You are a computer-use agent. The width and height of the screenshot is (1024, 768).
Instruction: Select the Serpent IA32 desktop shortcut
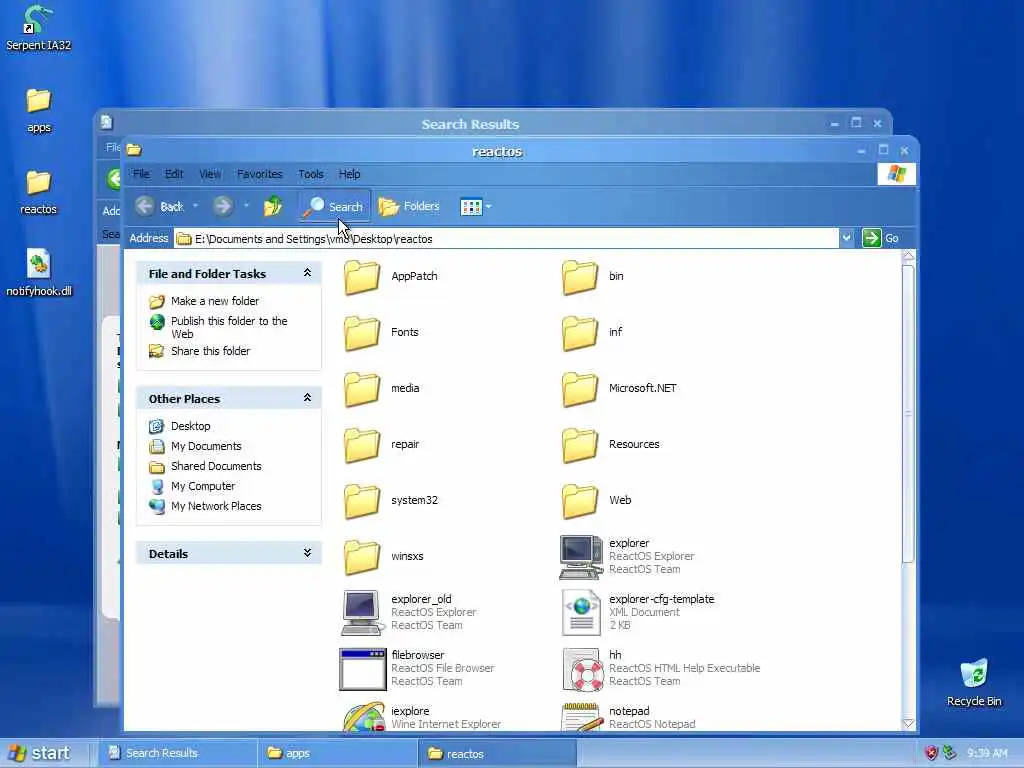coord(38,29)
